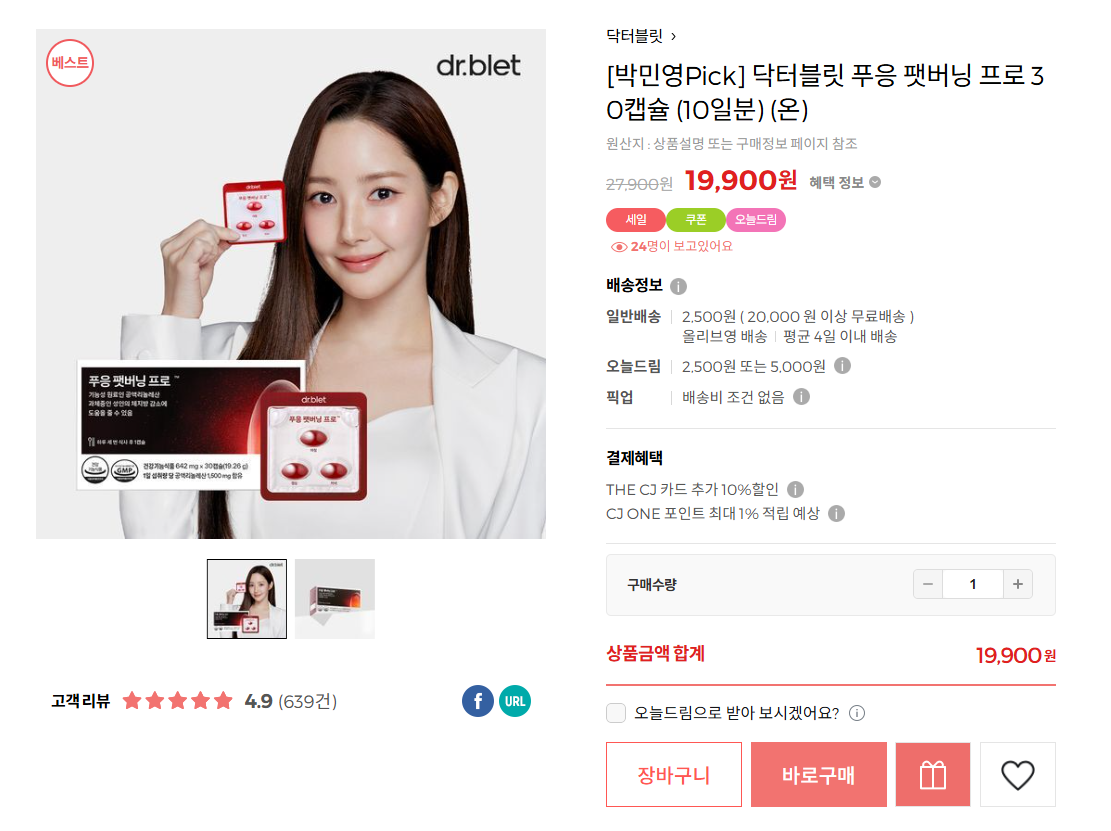This screenshot has height=831, width=1111.
Task: Add product to wishlist heart icon
Action: click(1017, 774)
